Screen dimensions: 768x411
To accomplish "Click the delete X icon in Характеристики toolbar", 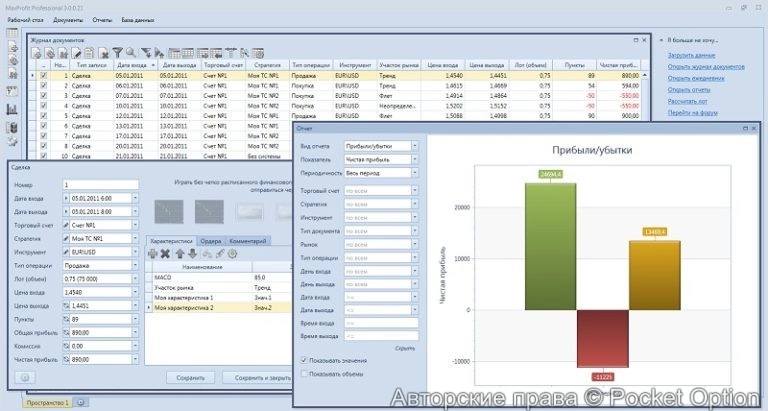I will 166,254.
